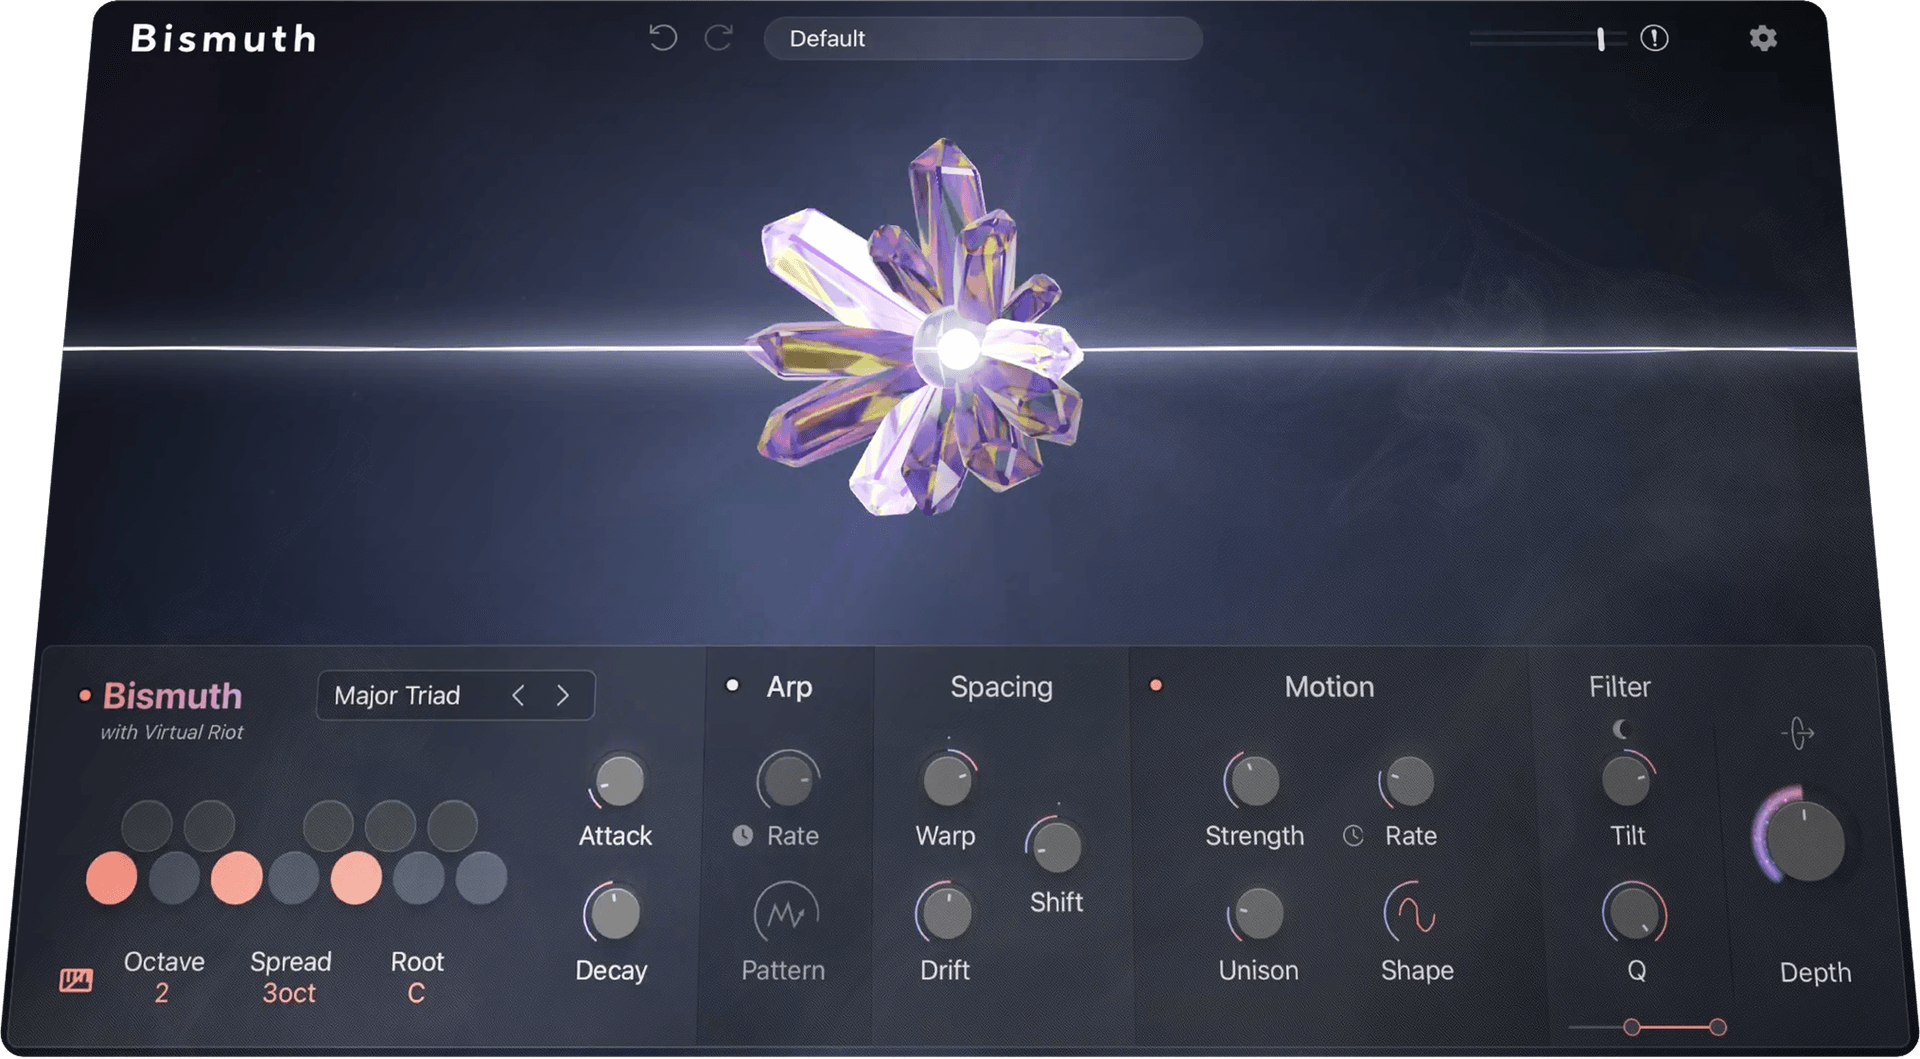Open the Arp Pattern selector

tap(786, 913)
